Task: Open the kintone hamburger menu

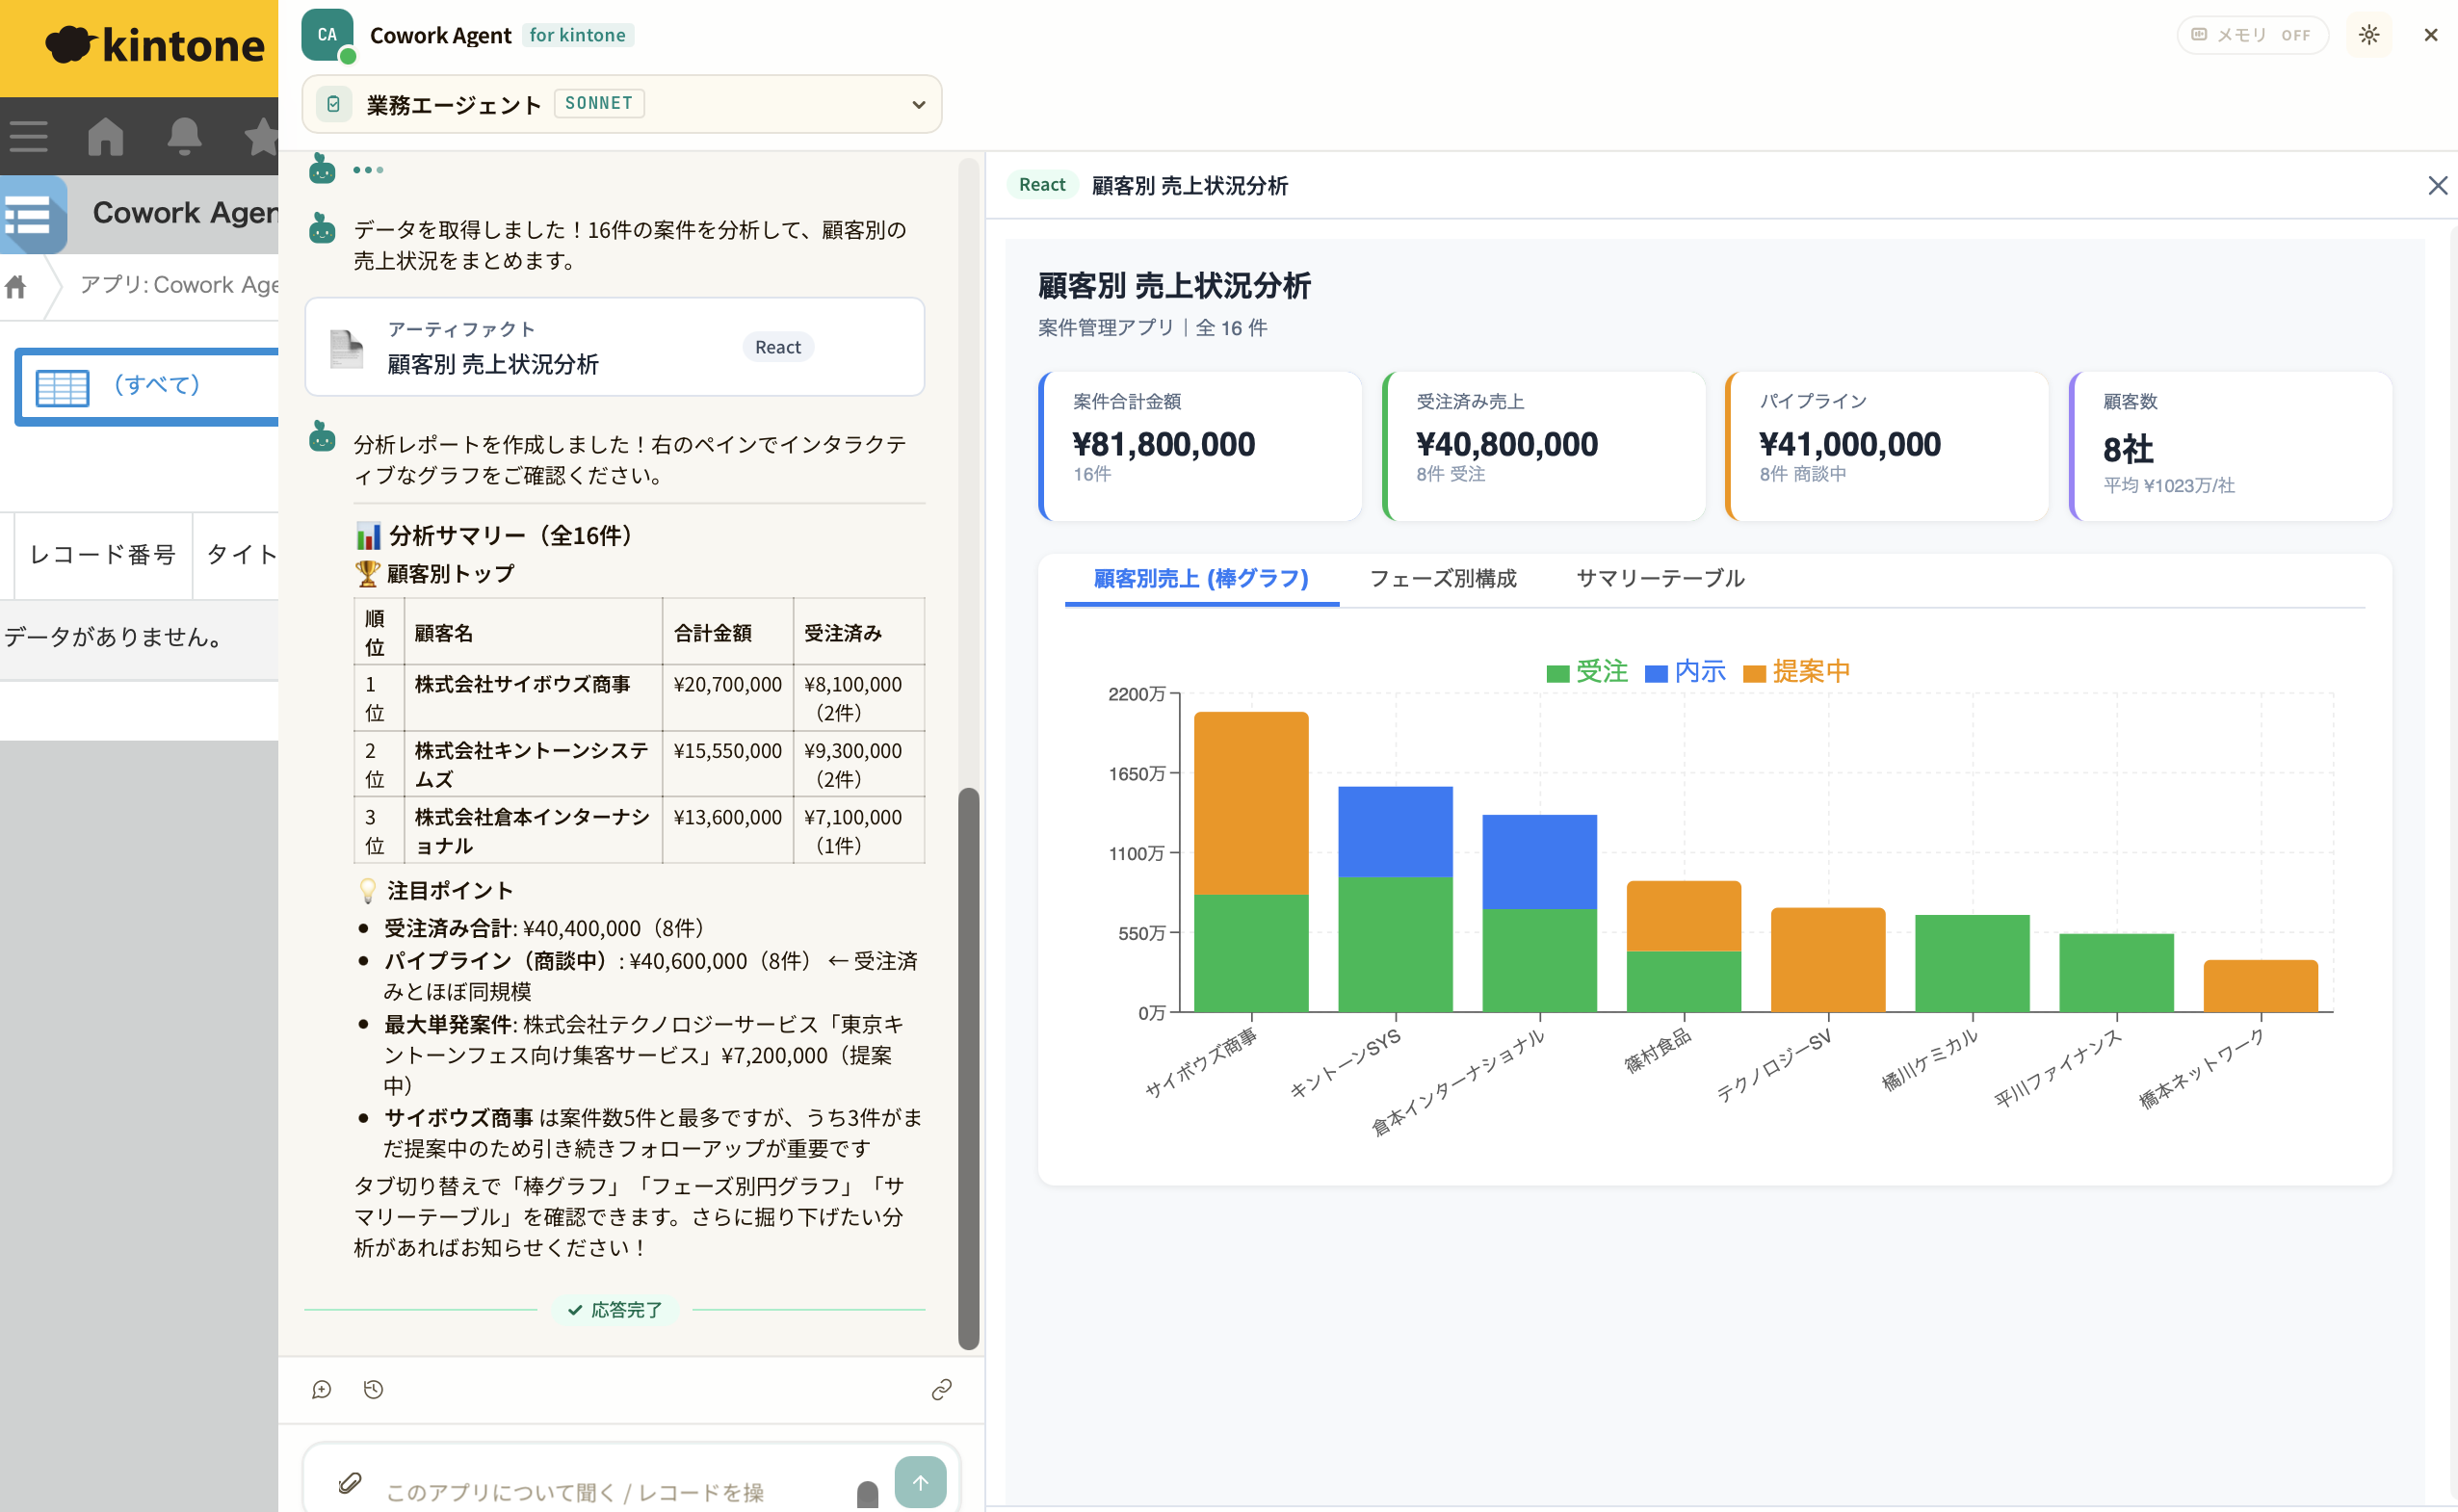Action: (x=29, y=136)
